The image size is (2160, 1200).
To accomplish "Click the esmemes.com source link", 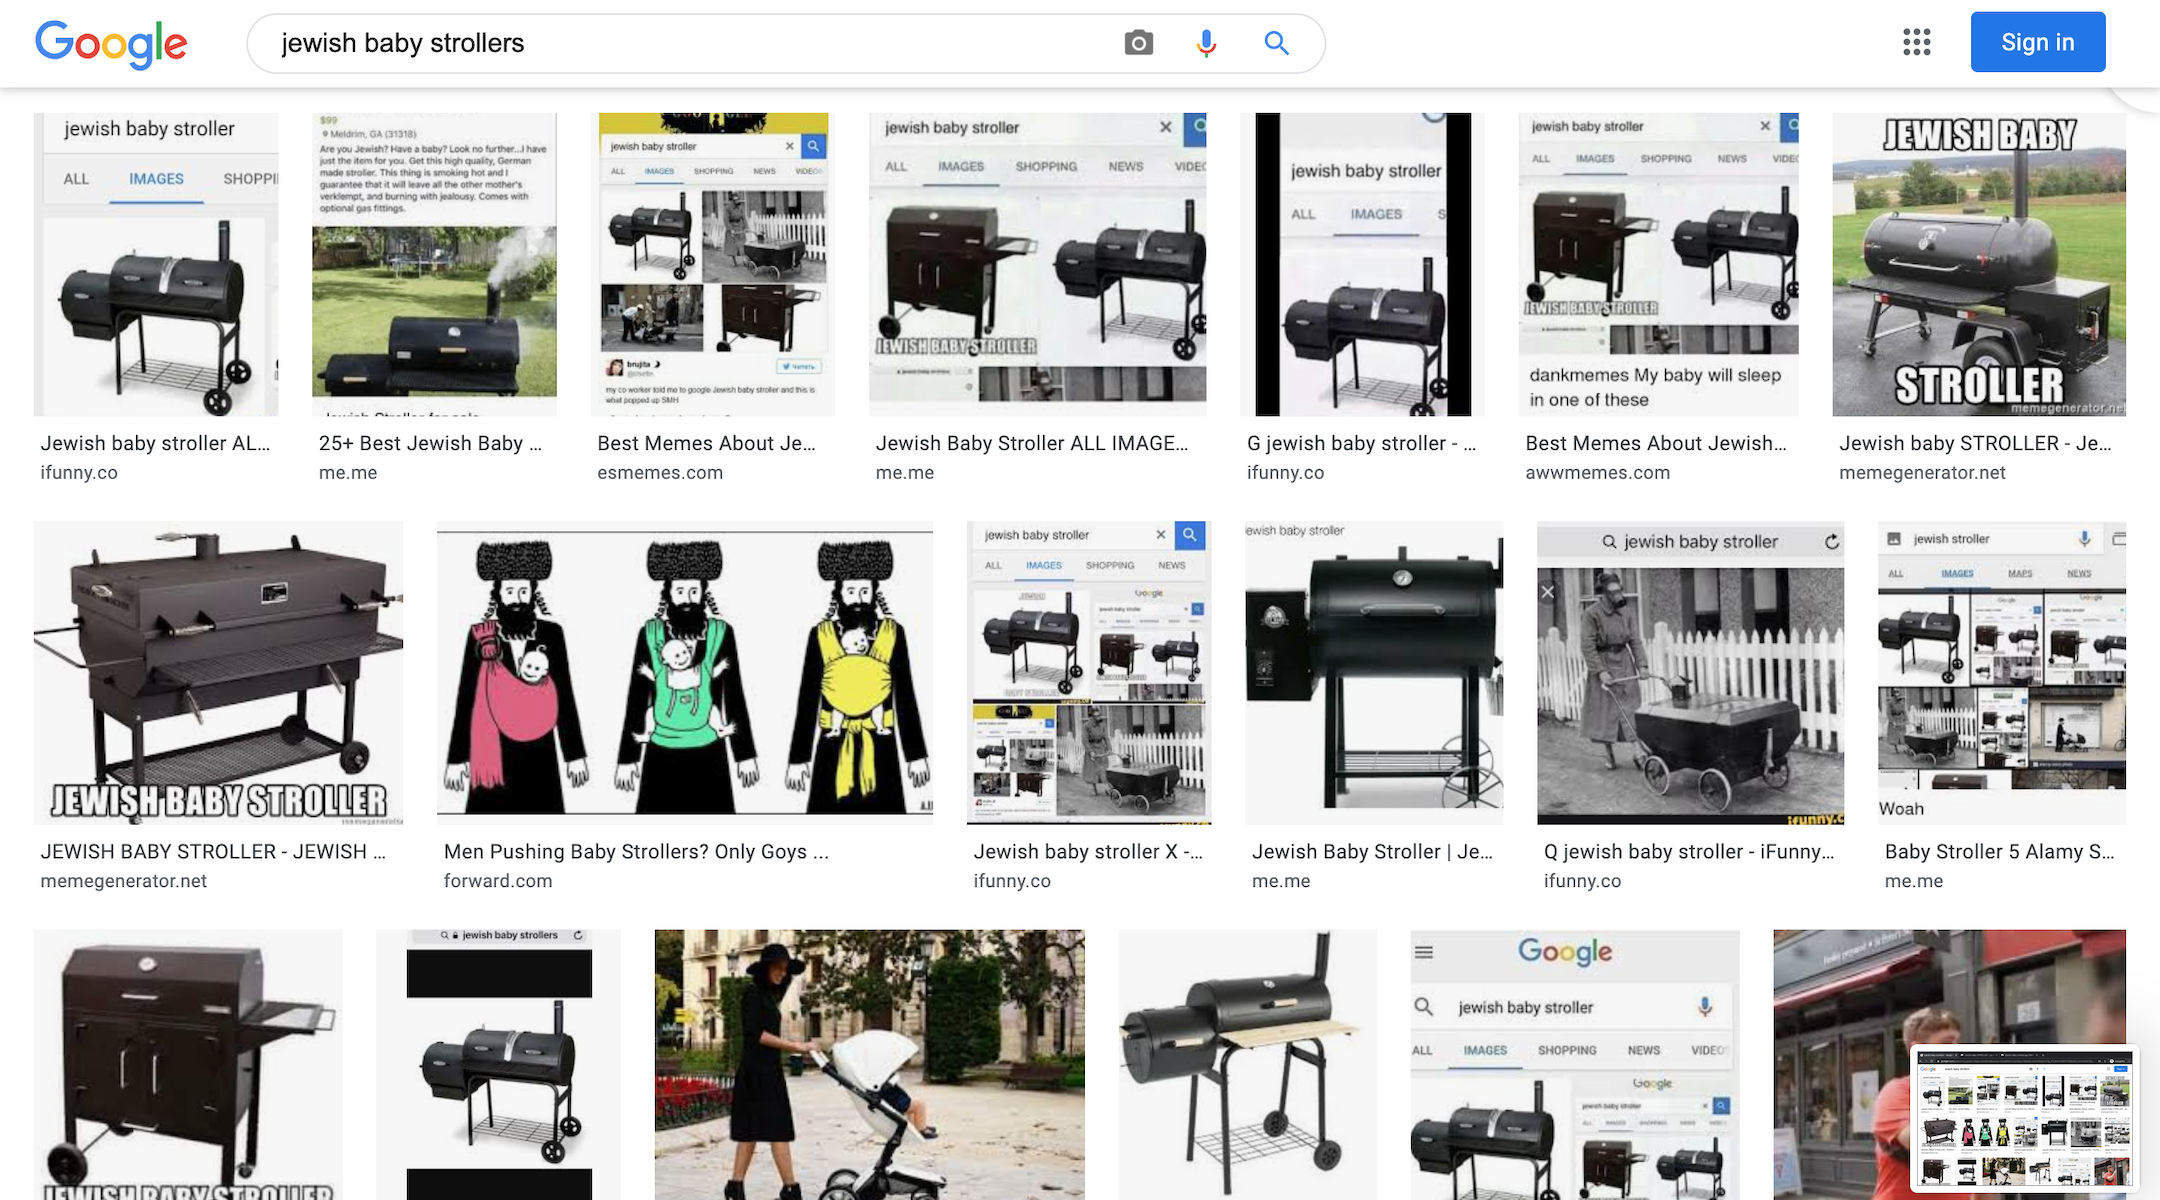I will tap(659, 473).
